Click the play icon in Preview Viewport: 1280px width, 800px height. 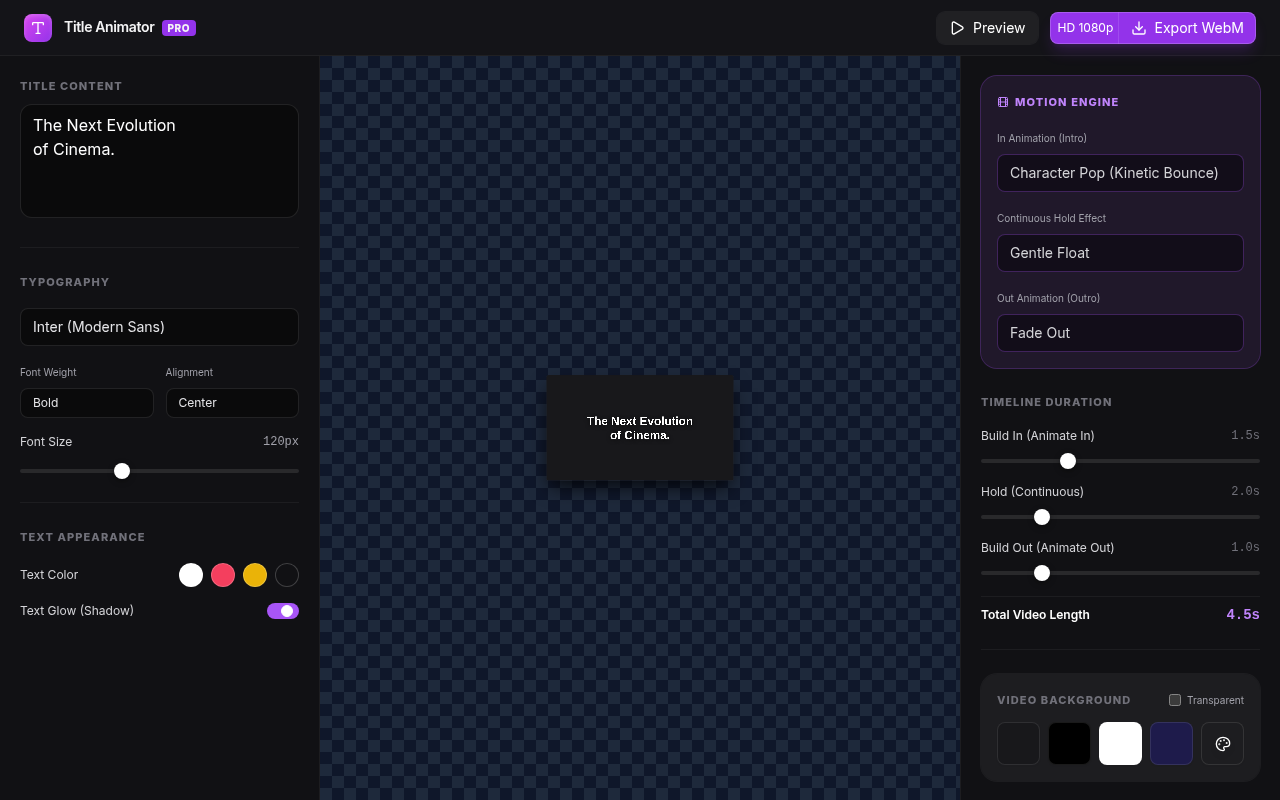pyautogui.click(x=957, y=28)
